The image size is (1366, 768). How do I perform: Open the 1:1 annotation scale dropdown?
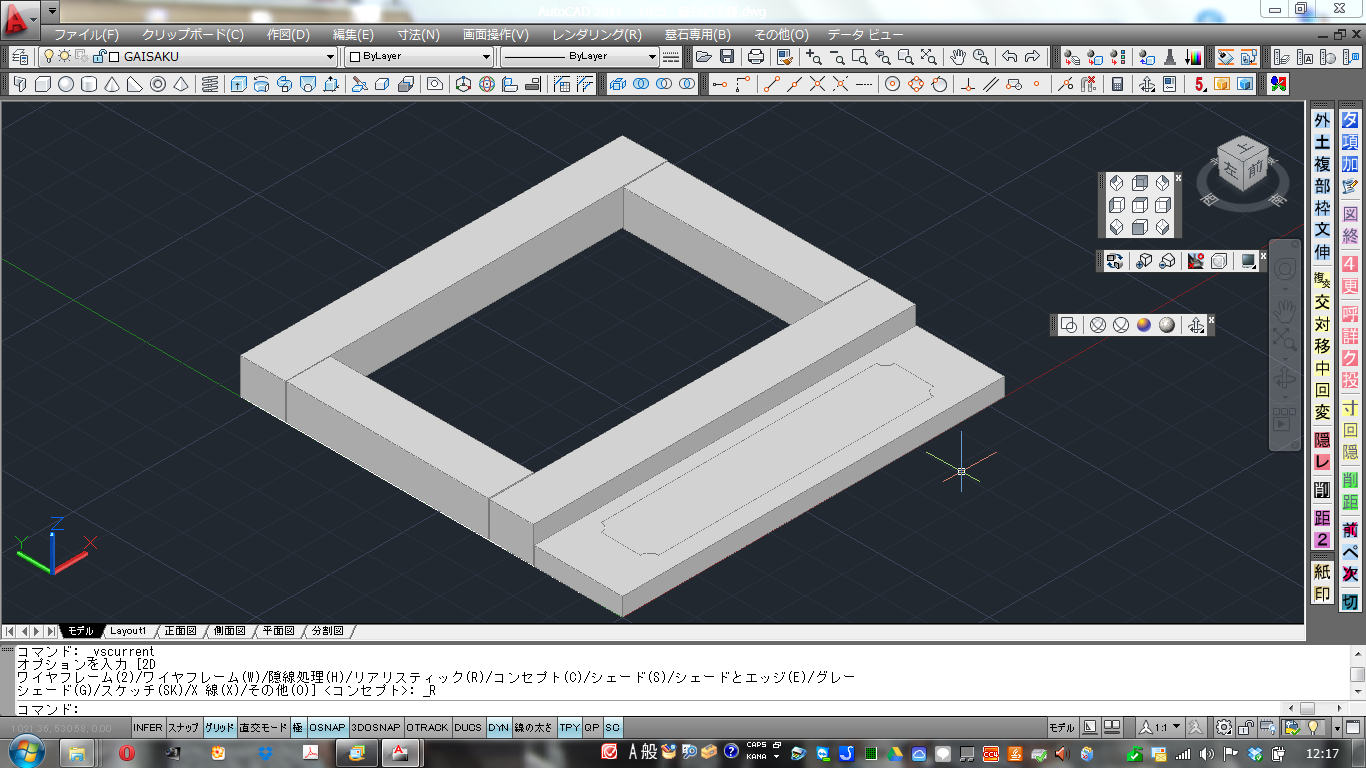click(x=1160, y=728)
